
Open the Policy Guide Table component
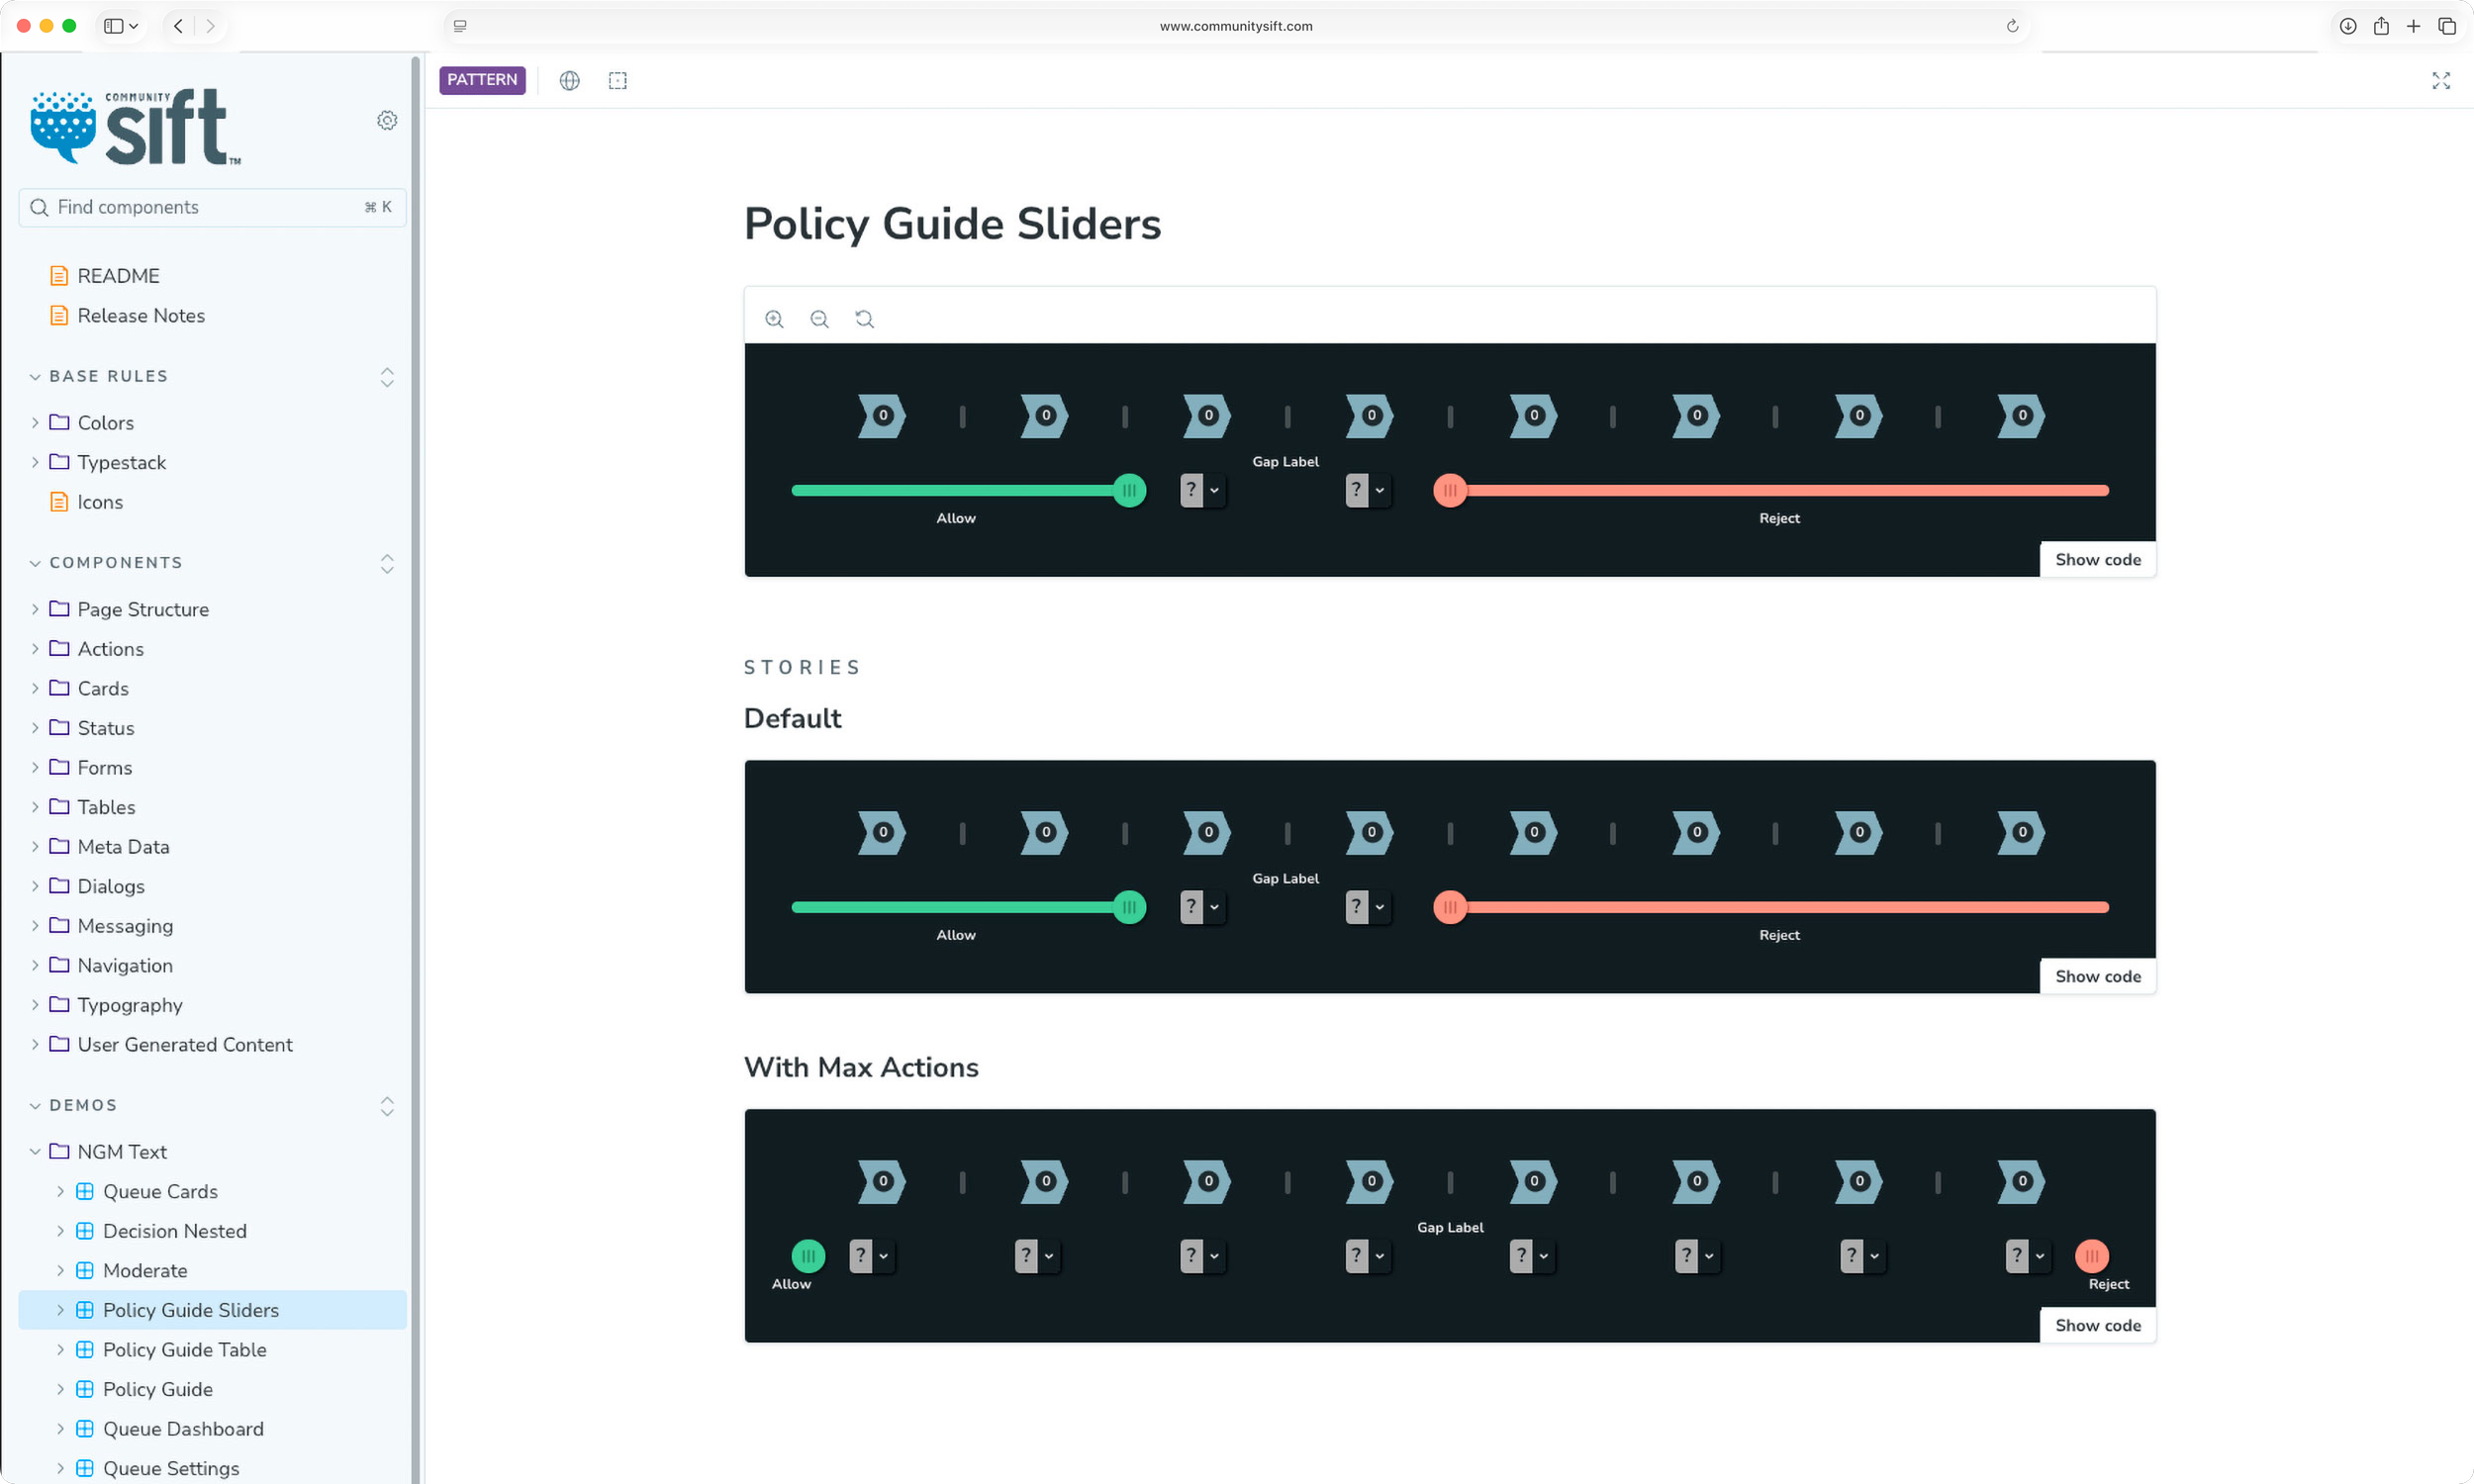pos(184,1350)
